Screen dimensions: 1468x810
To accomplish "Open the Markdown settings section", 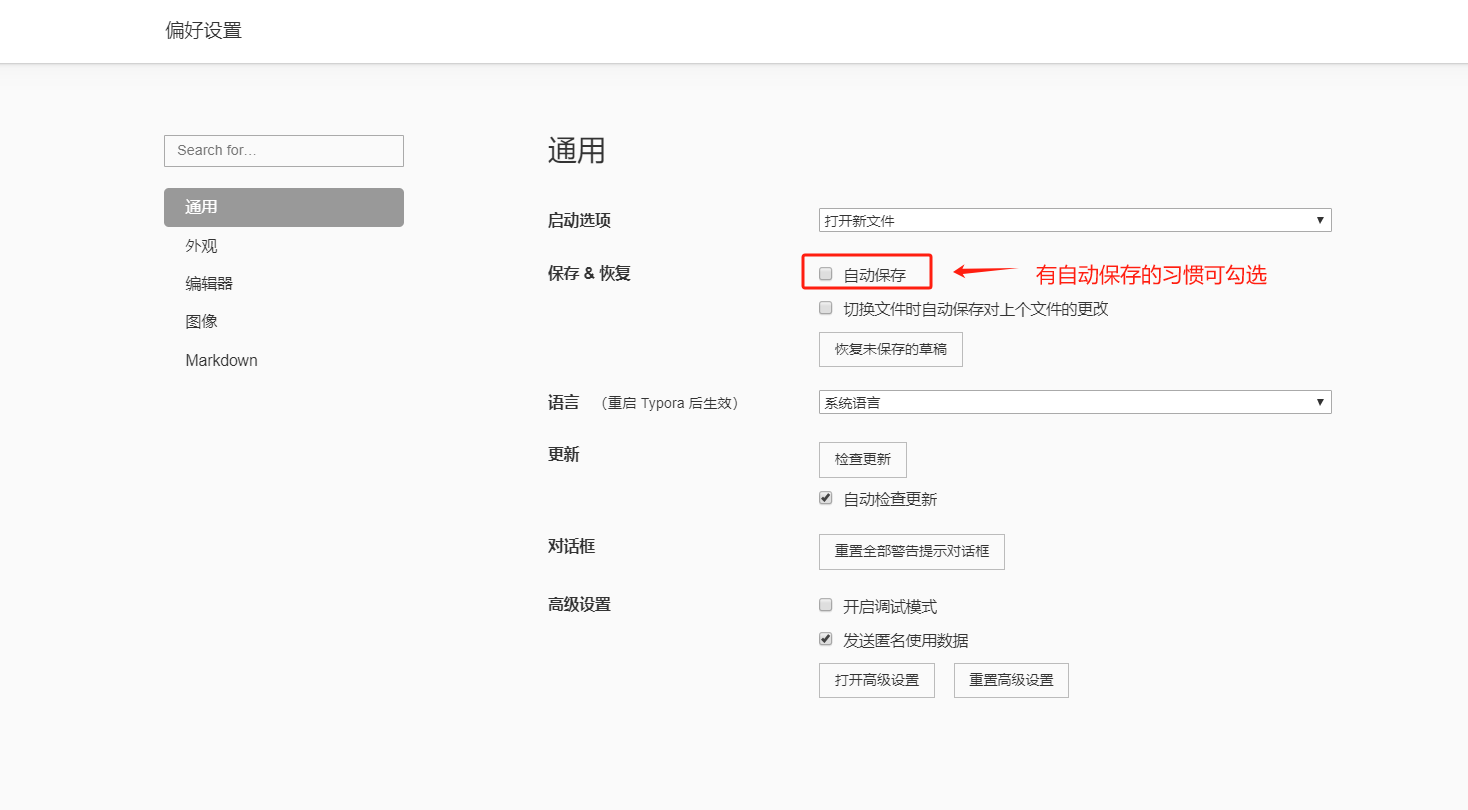I will tap(221, 361).
